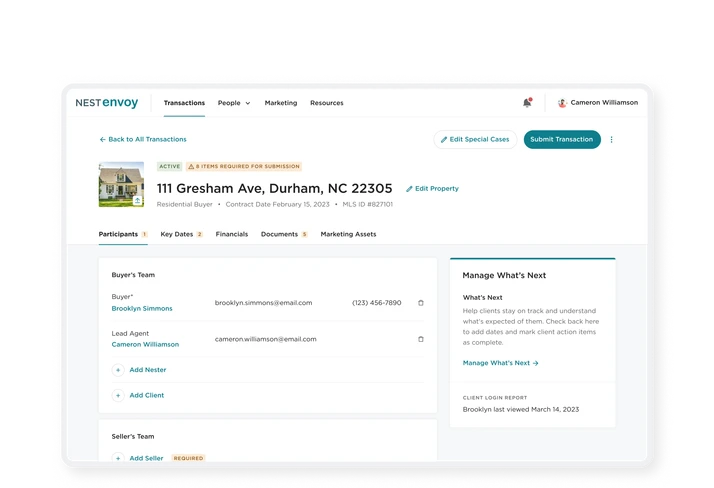
Task: Open Cameron Williamson lead agent link
Action: (x=145, y=344)
